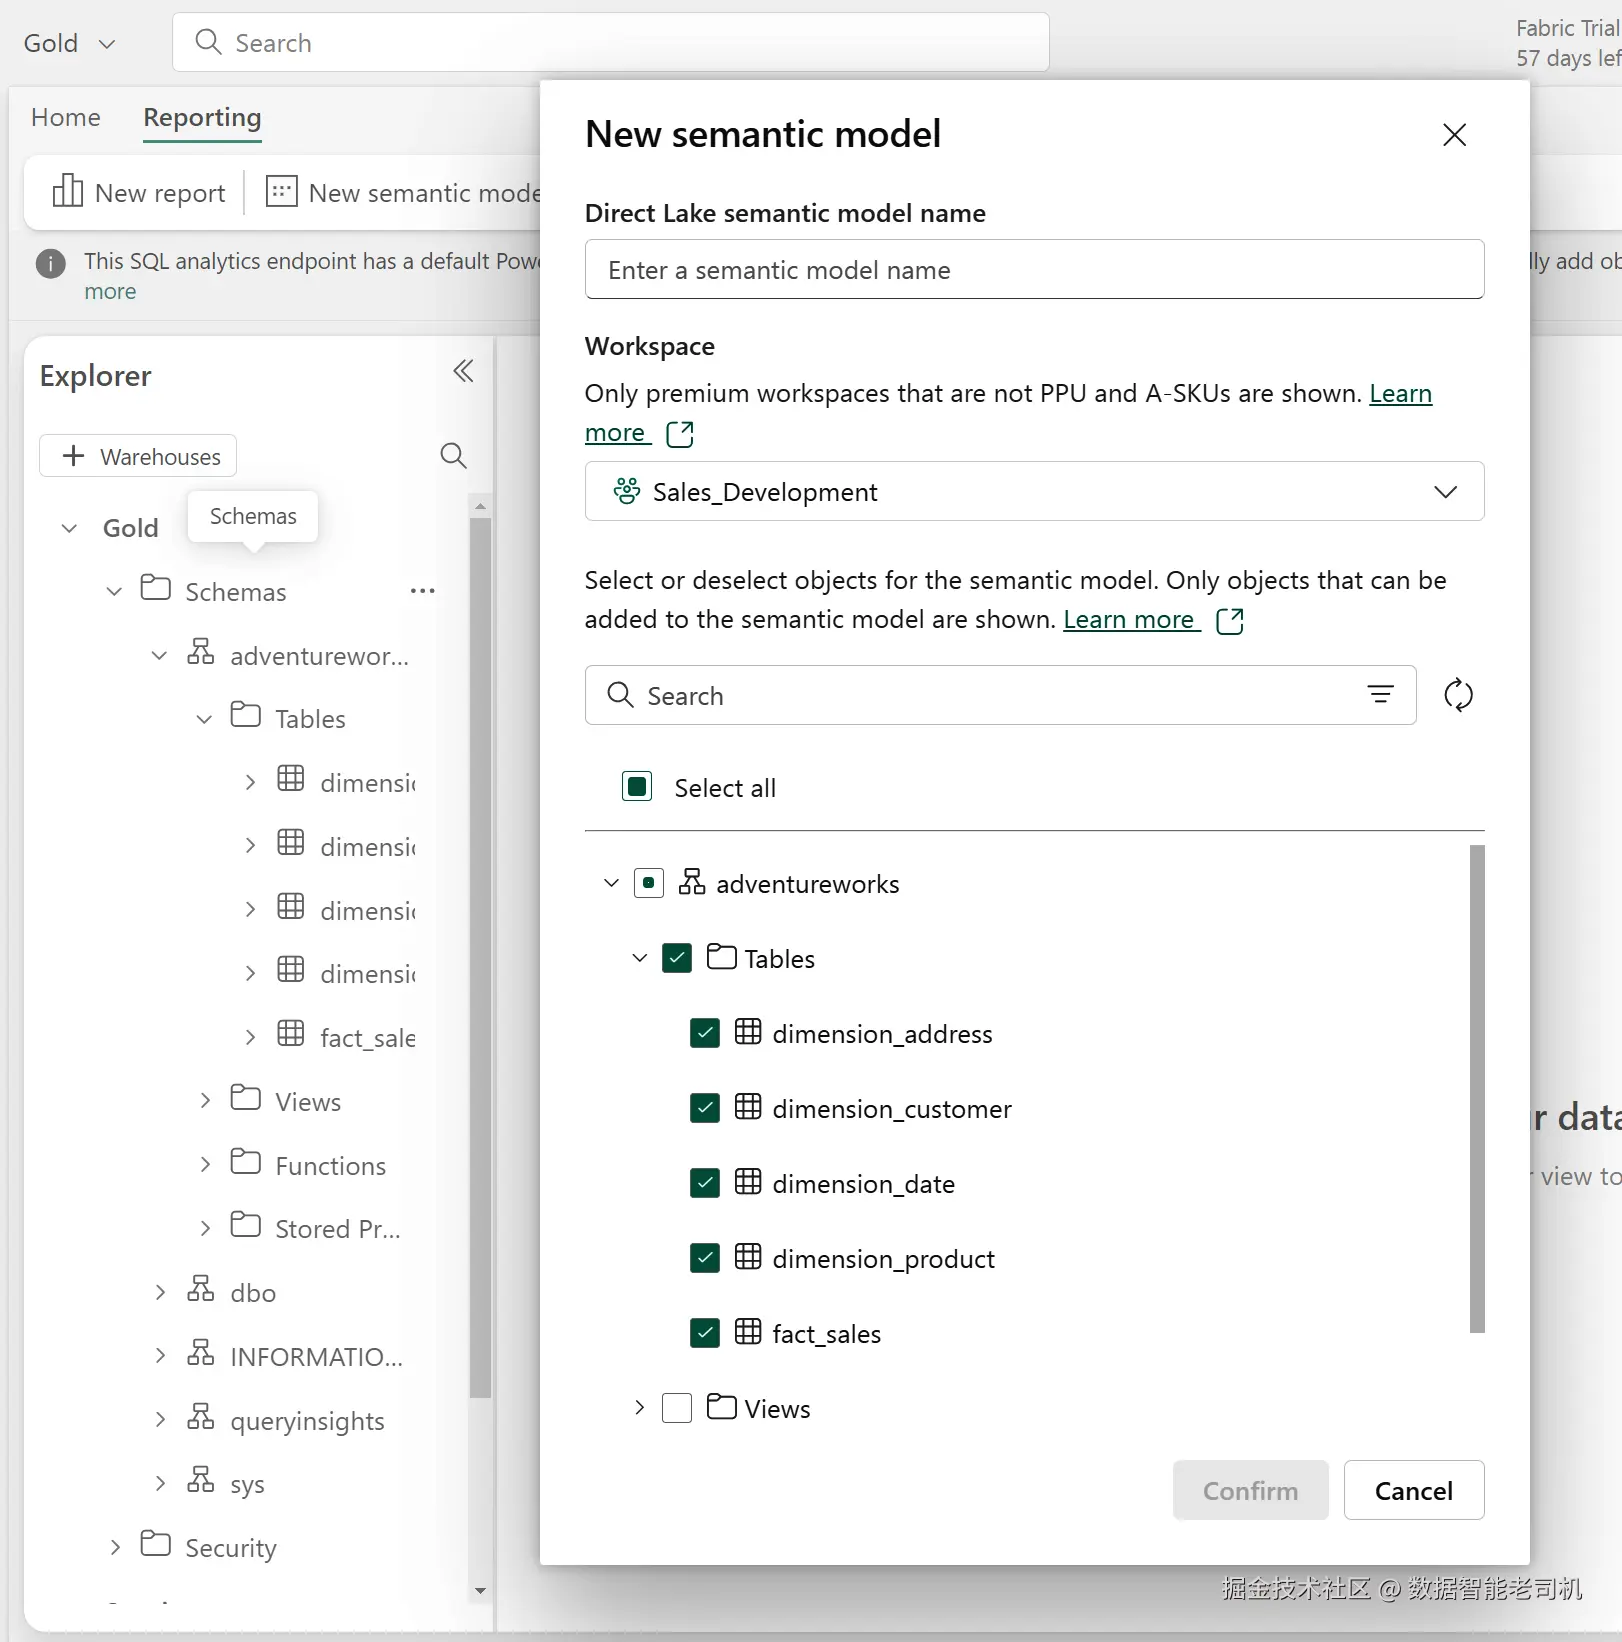Viewport: 1622px width, 1642px height.
Task: Open the filter icon in object search
Action: coord(1380,695)
